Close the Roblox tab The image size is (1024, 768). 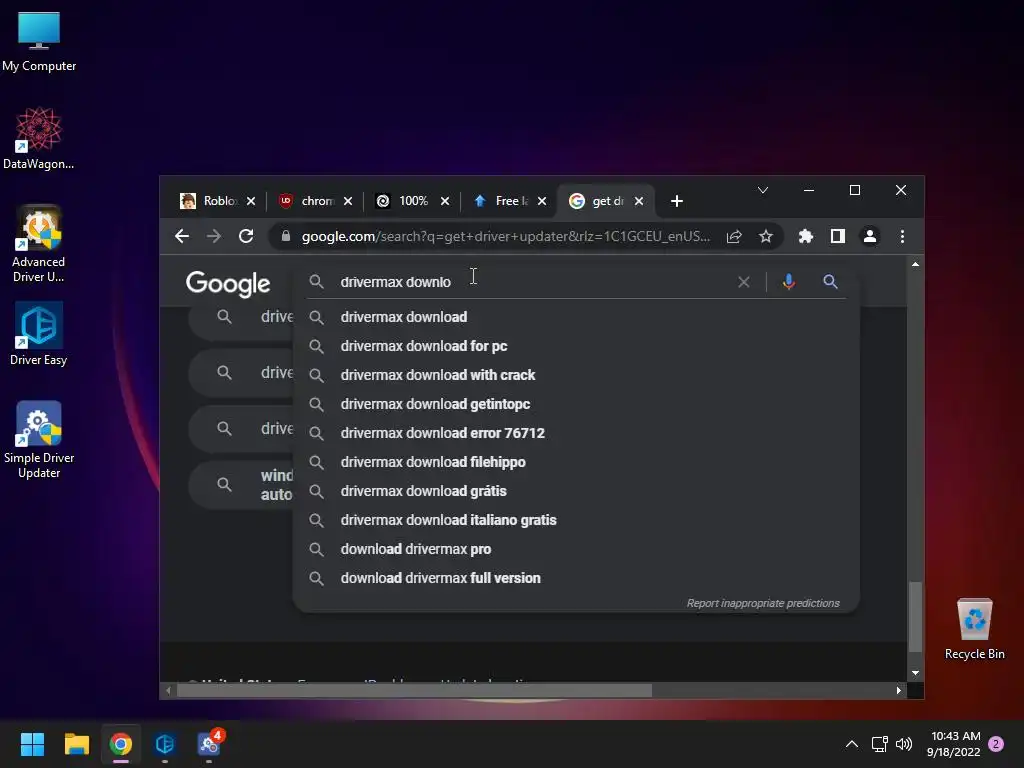point(251,201)
